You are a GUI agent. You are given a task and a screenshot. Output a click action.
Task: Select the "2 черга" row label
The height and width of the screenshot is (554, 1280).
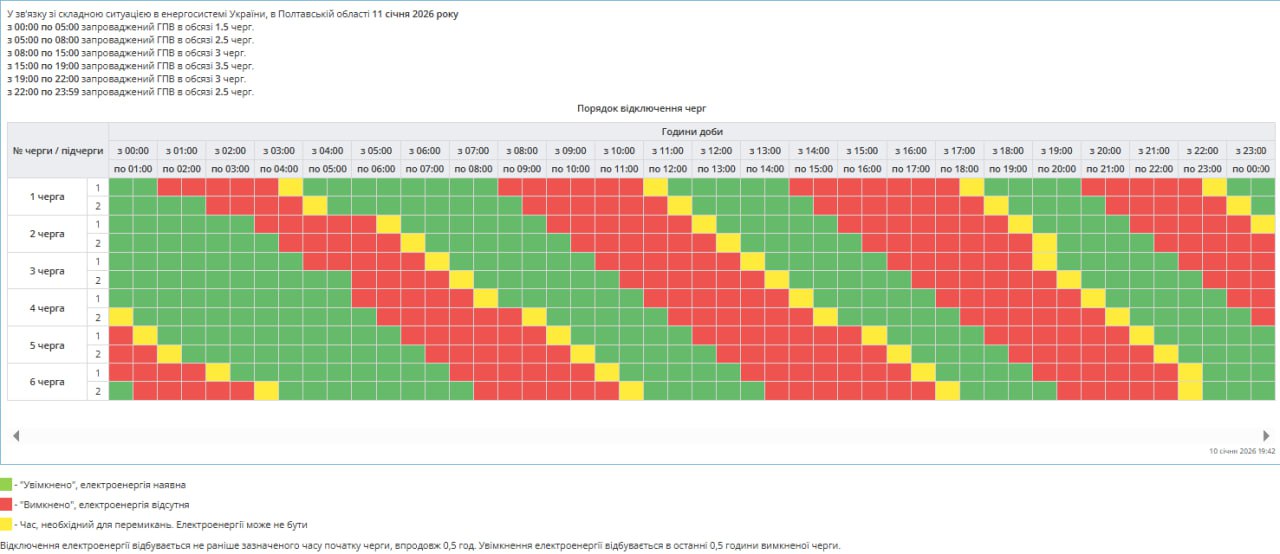pyautogui.click(x=47, y=234)
